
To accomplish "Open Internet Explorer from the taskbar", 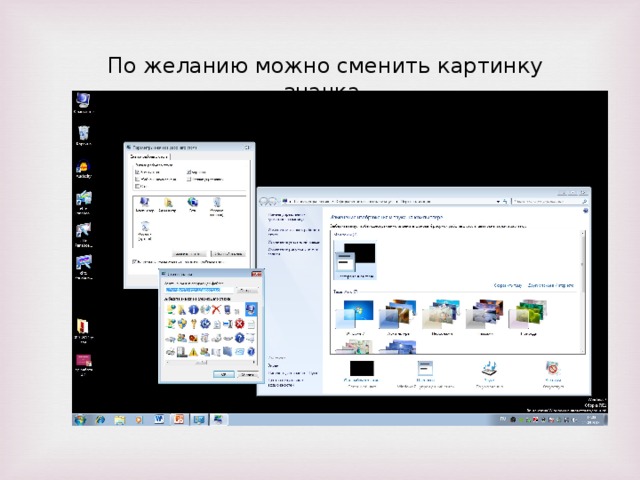I will point(100,419).
